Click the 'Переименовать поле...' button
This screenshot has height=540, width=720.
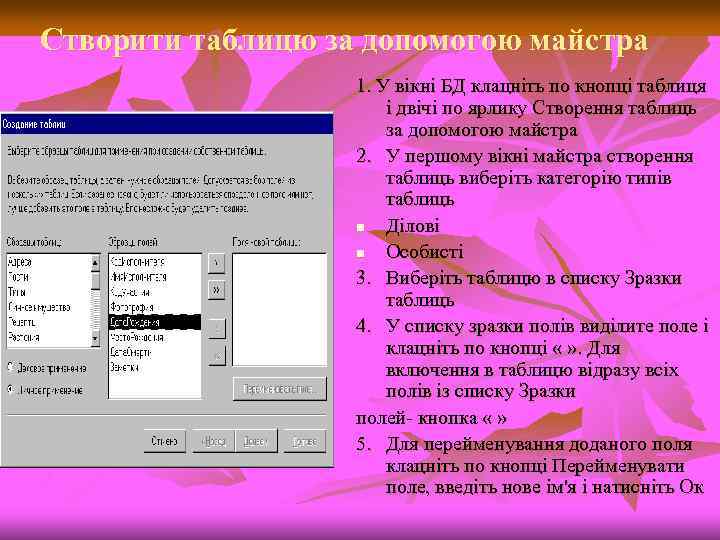(x=280, y=389)
